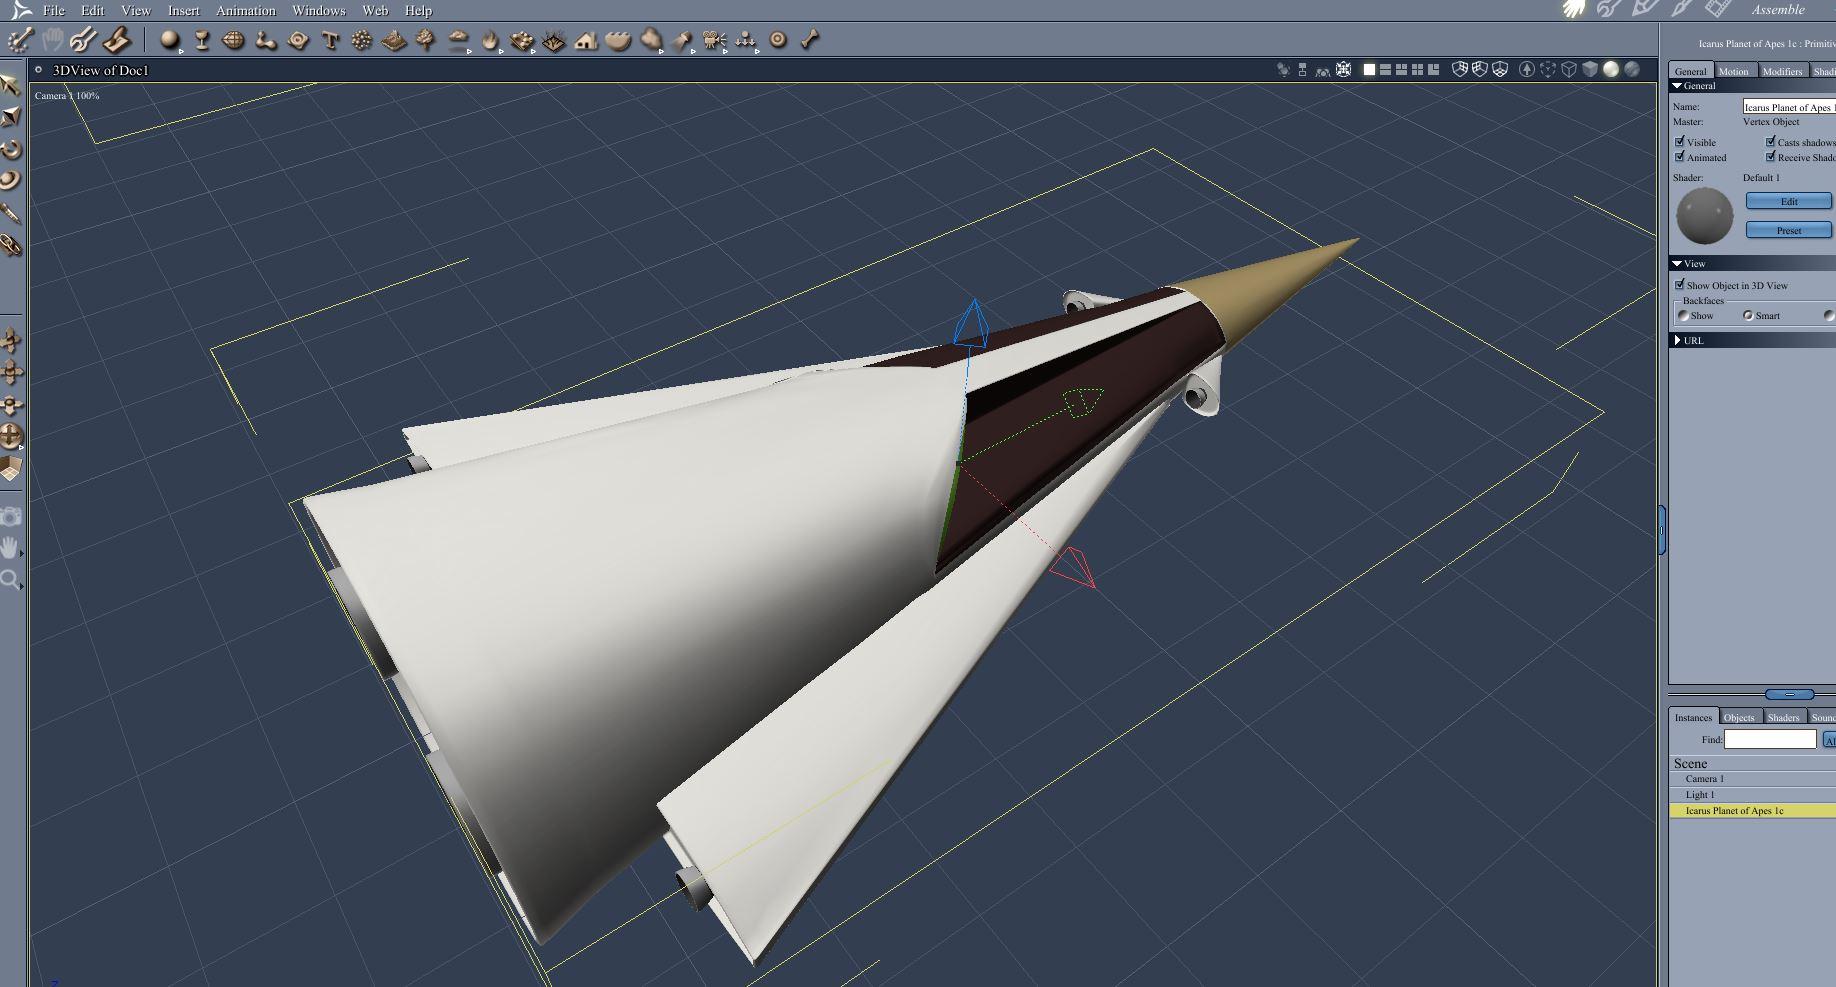Select Camera 1 in the scene list
Screen dimensions: 1836x987
pos(1752,778)
